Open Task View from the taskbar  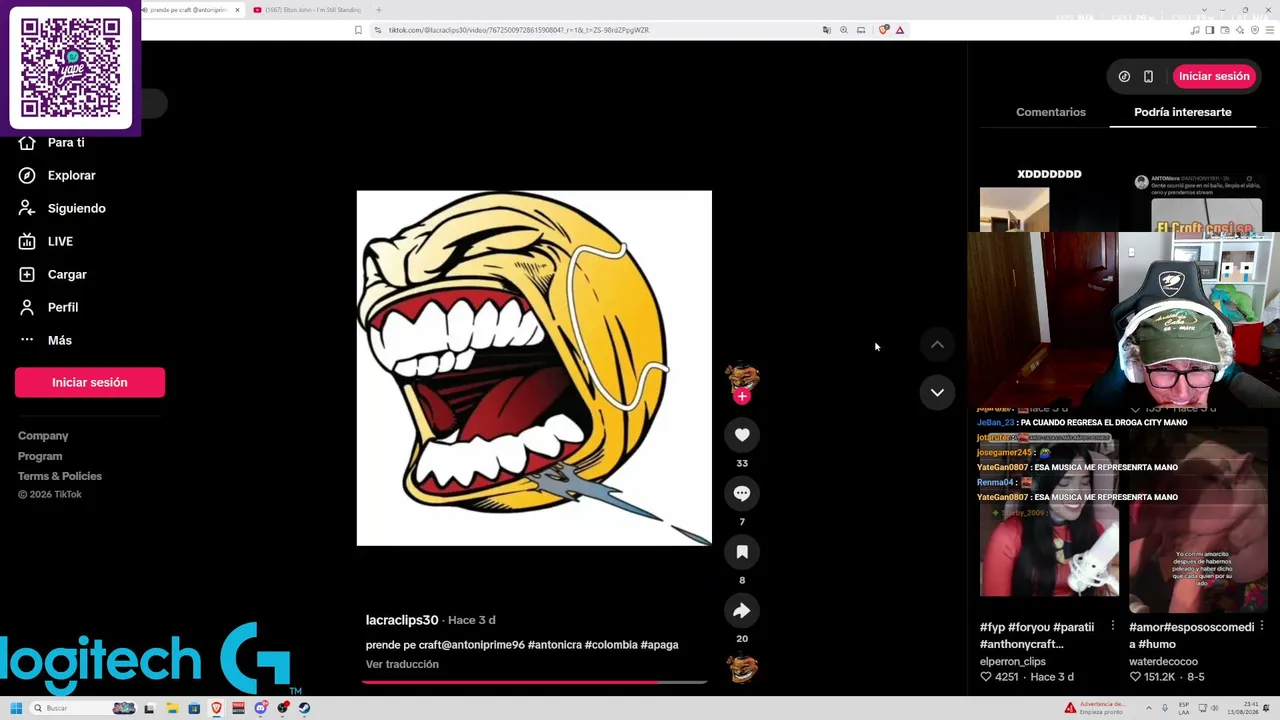[149, 708]
